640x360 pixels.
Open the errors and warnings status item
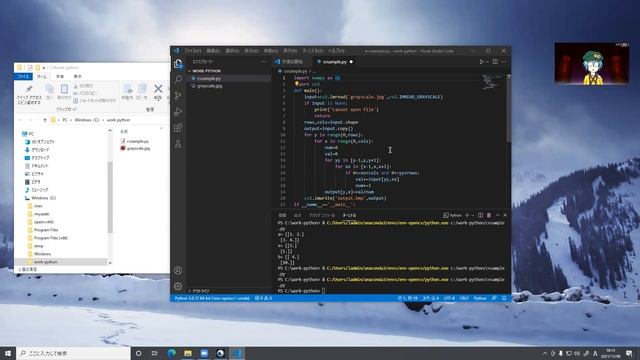(x=263, y=298)
